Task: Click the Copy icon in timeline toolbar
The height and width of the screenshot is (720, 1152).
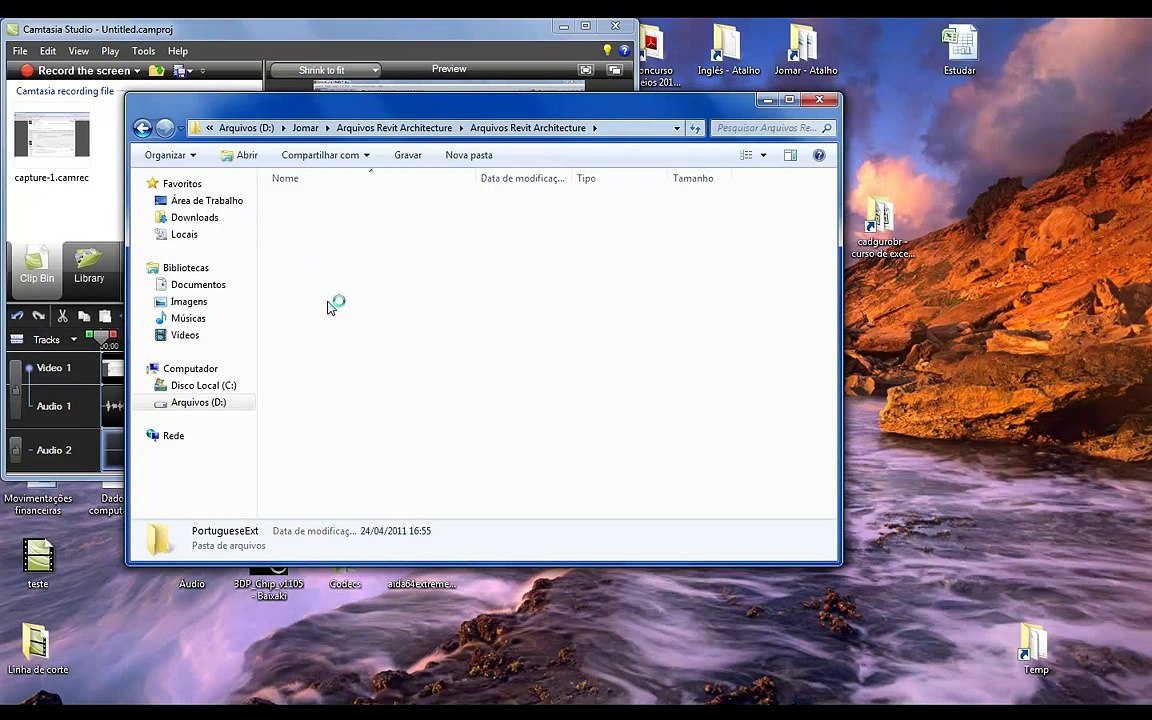Action: click(x=84, y=316)
